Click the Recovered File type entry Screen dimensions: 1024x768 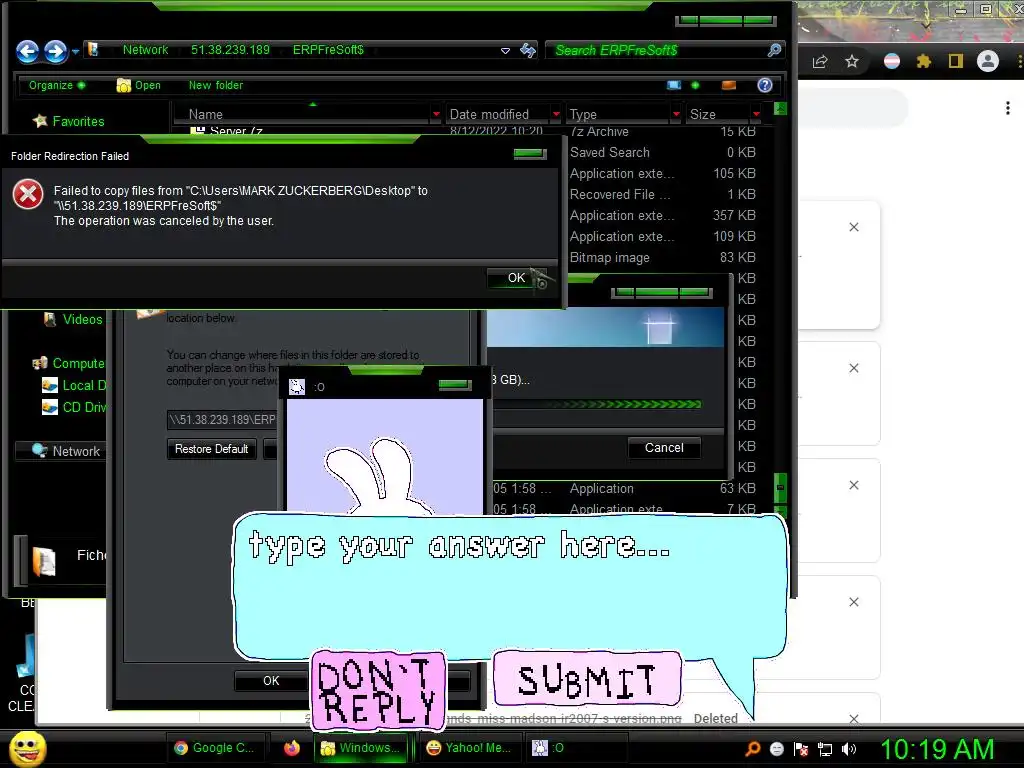click(620, 194)
